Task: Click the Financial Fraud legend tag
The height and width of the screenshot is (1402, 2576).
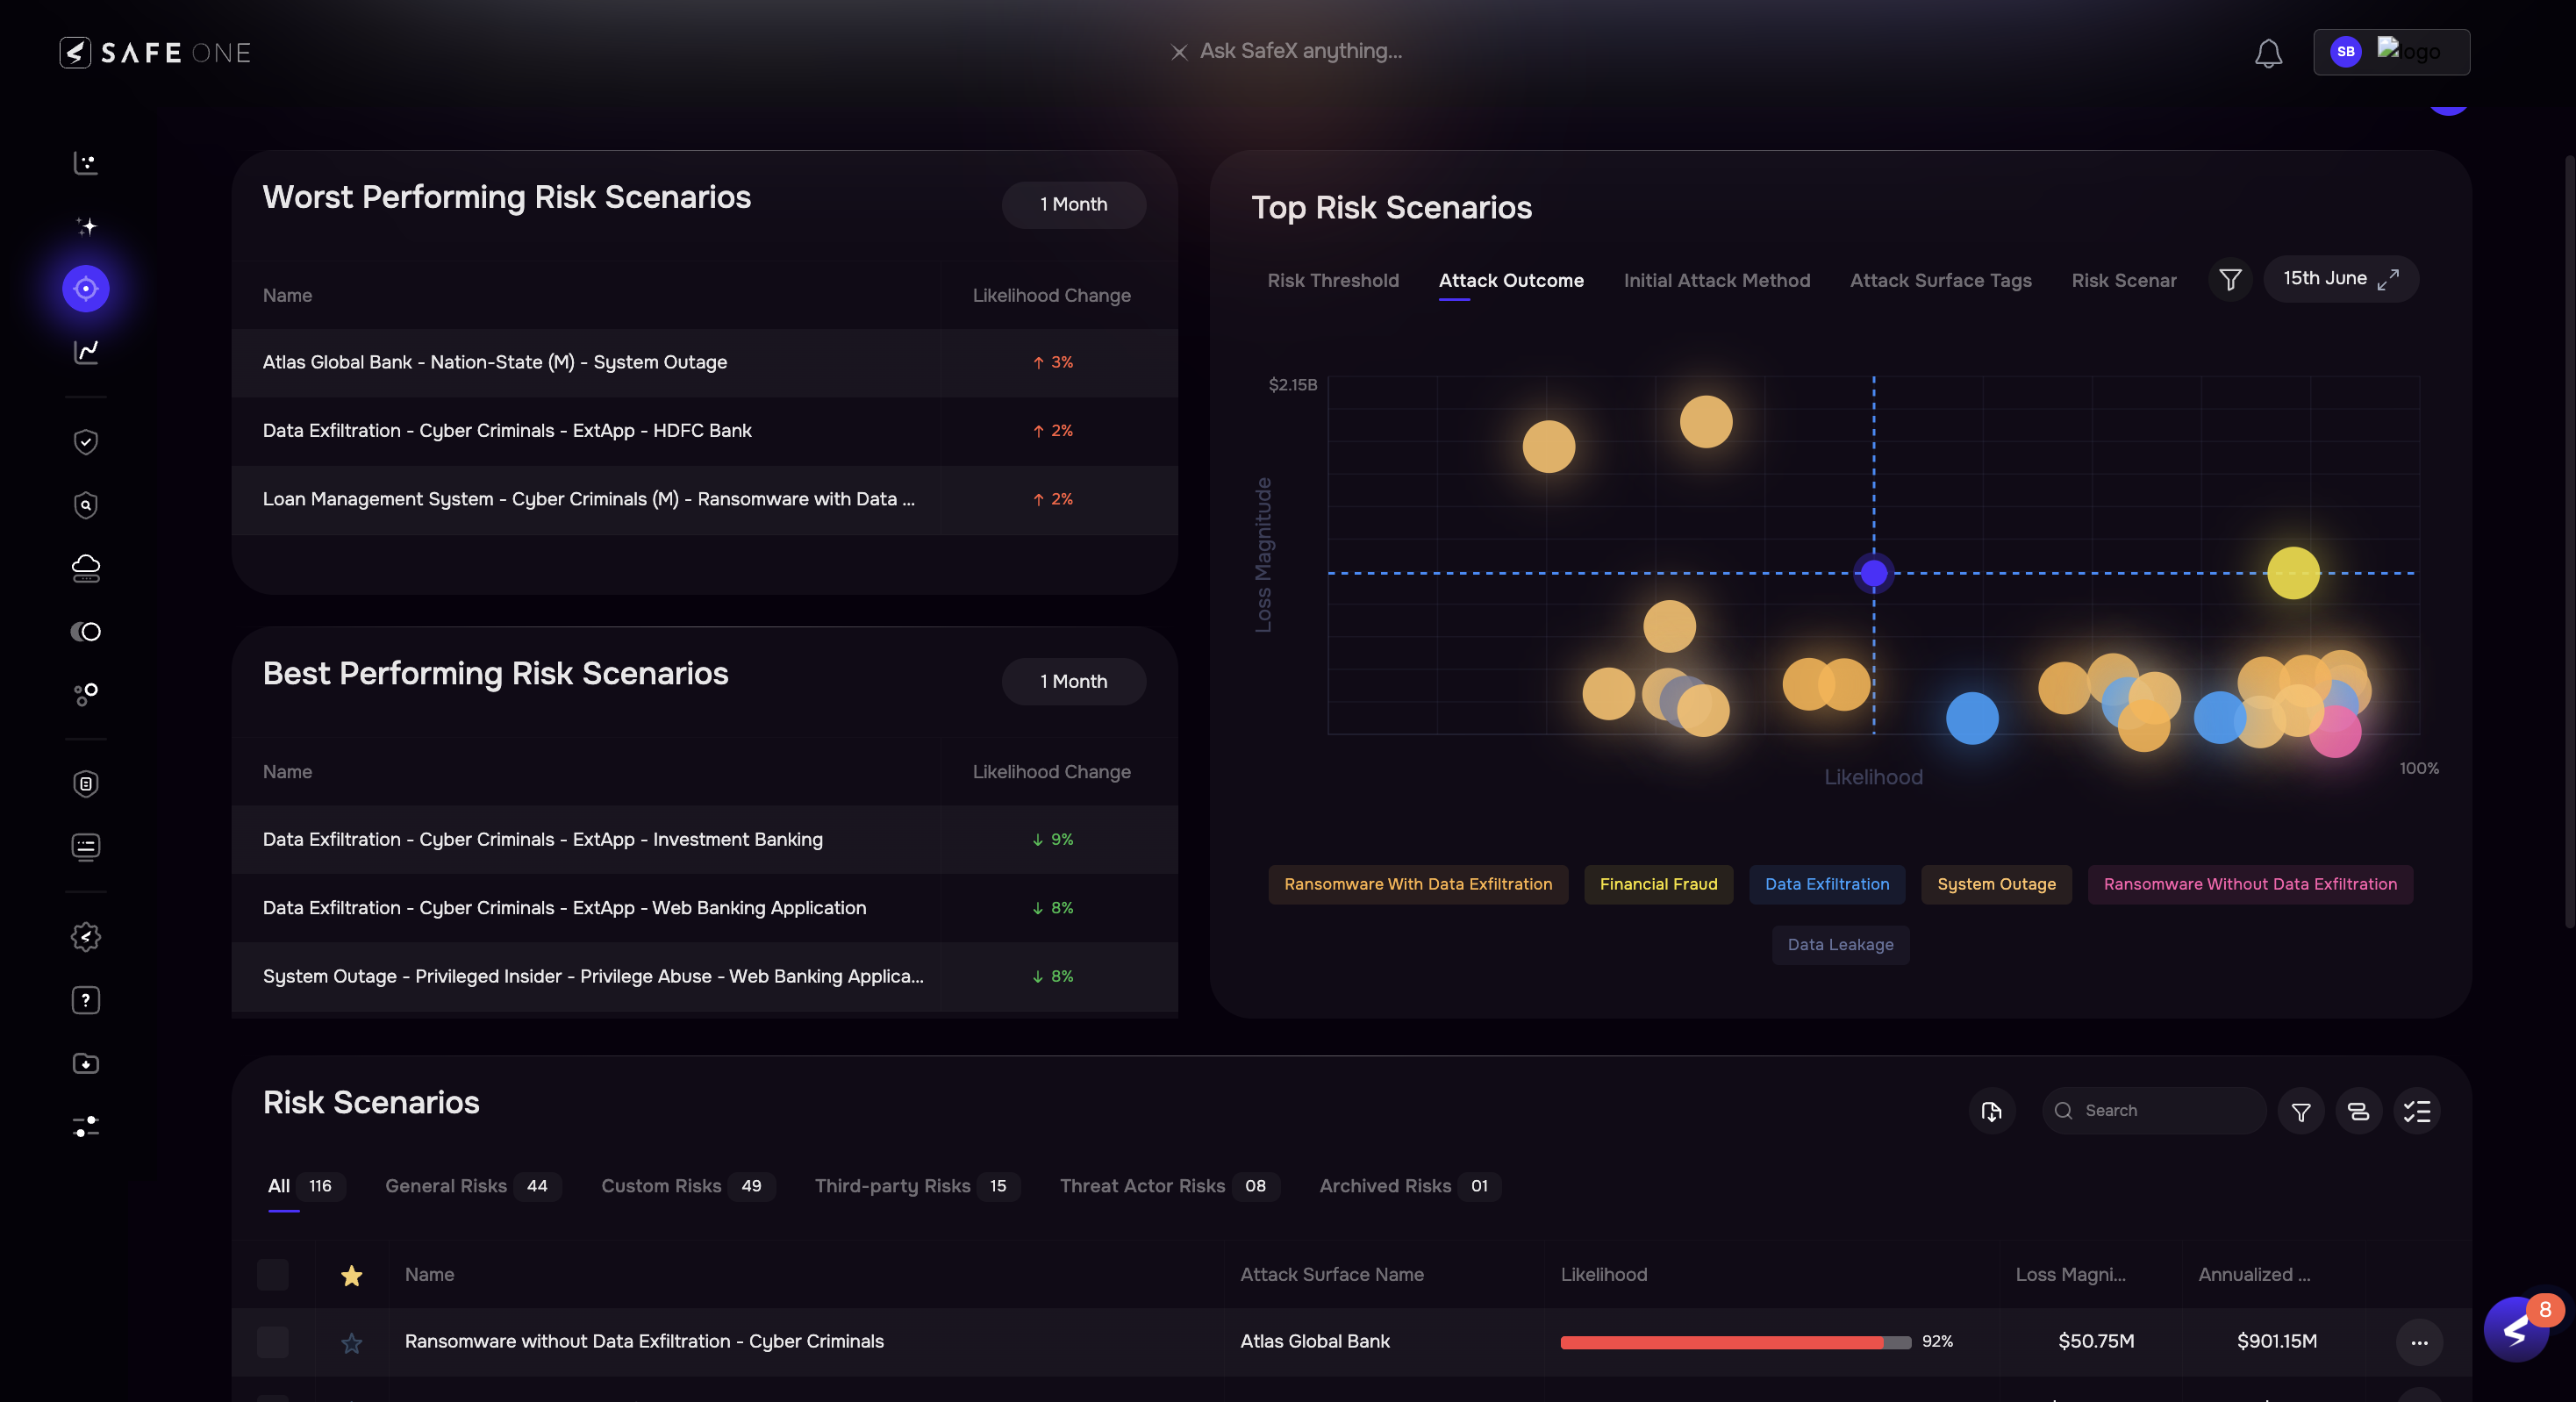Action: click(1658, 885)
